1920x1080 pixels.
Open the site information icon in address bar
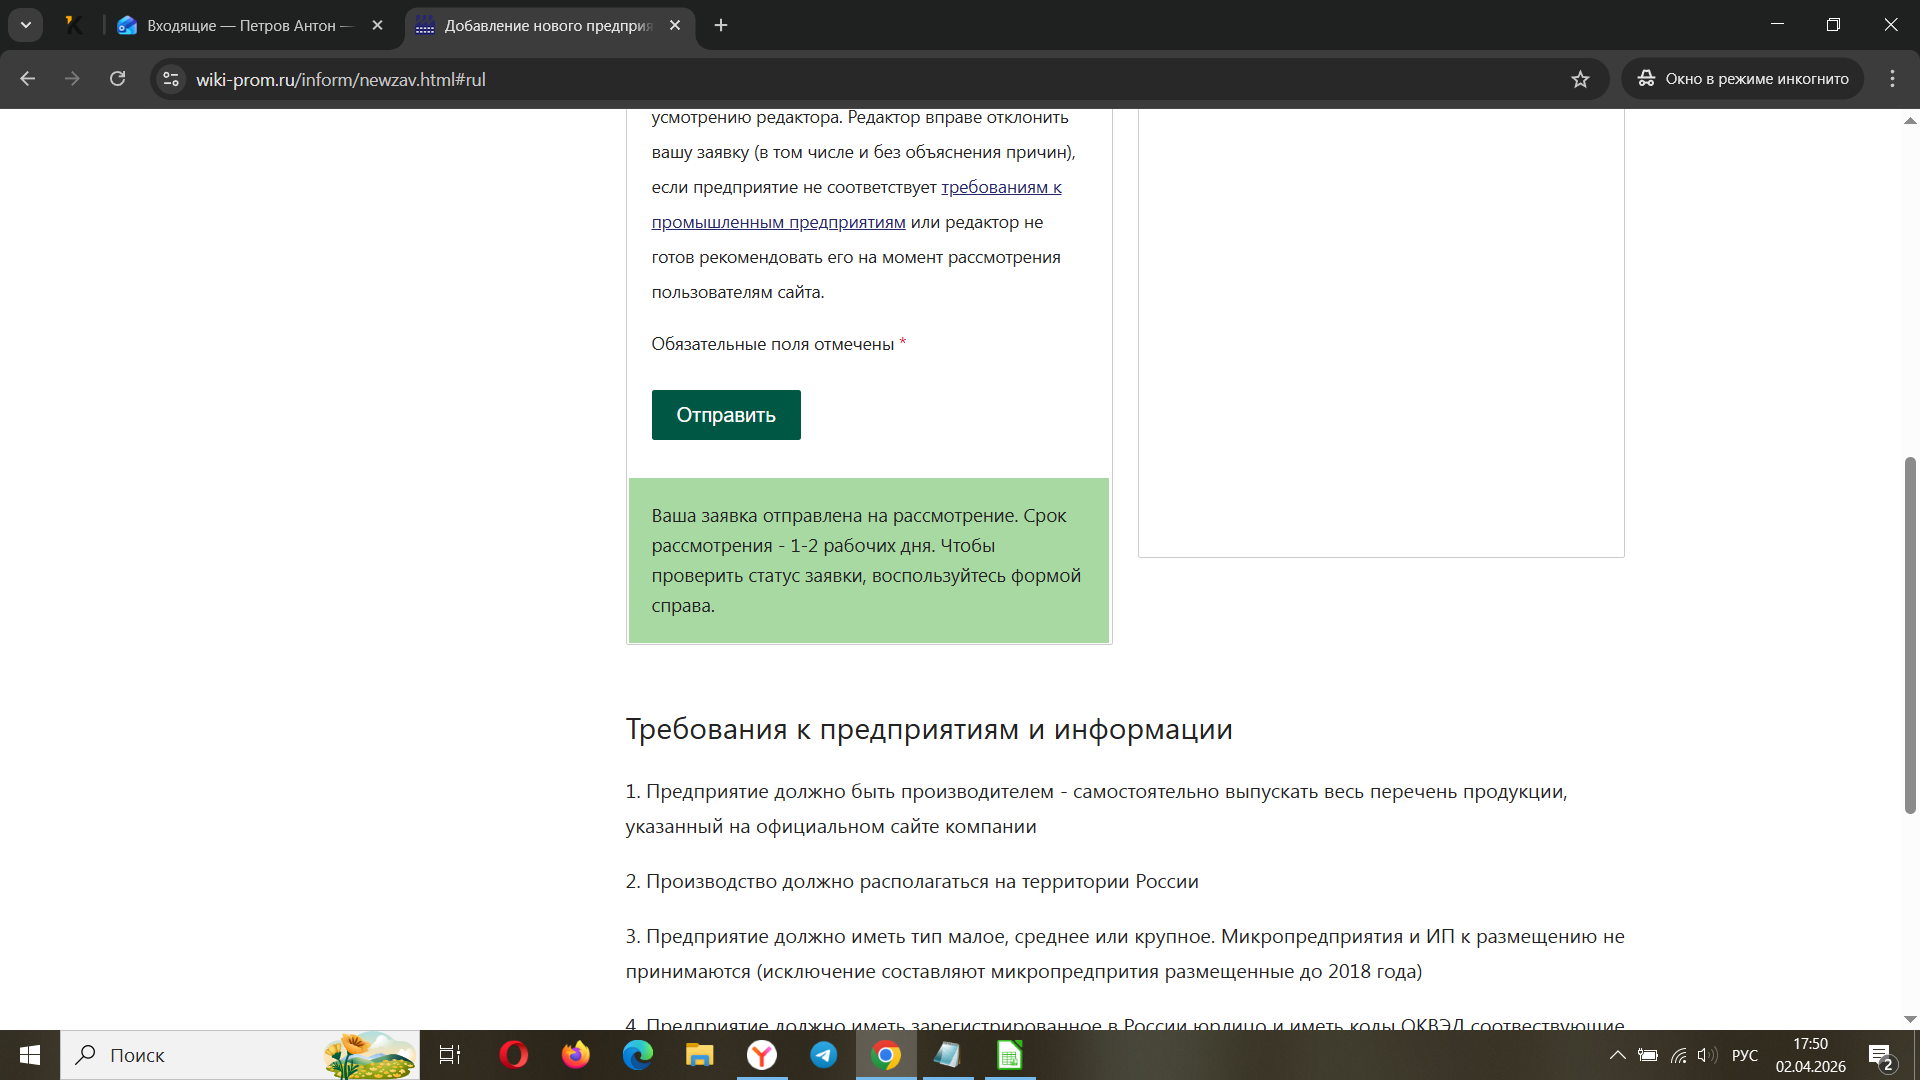(x=171, y=79)
